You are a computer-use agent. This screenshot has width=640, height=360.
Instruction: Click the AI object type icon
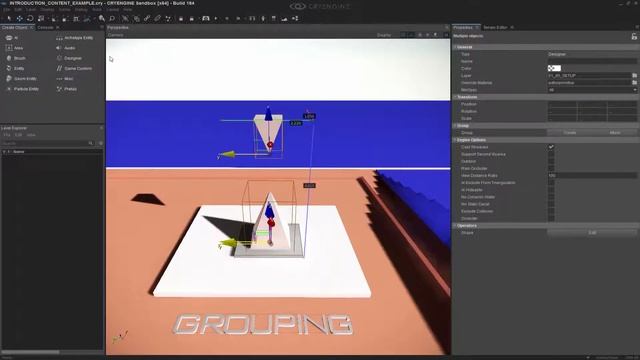tap(9, 38)
